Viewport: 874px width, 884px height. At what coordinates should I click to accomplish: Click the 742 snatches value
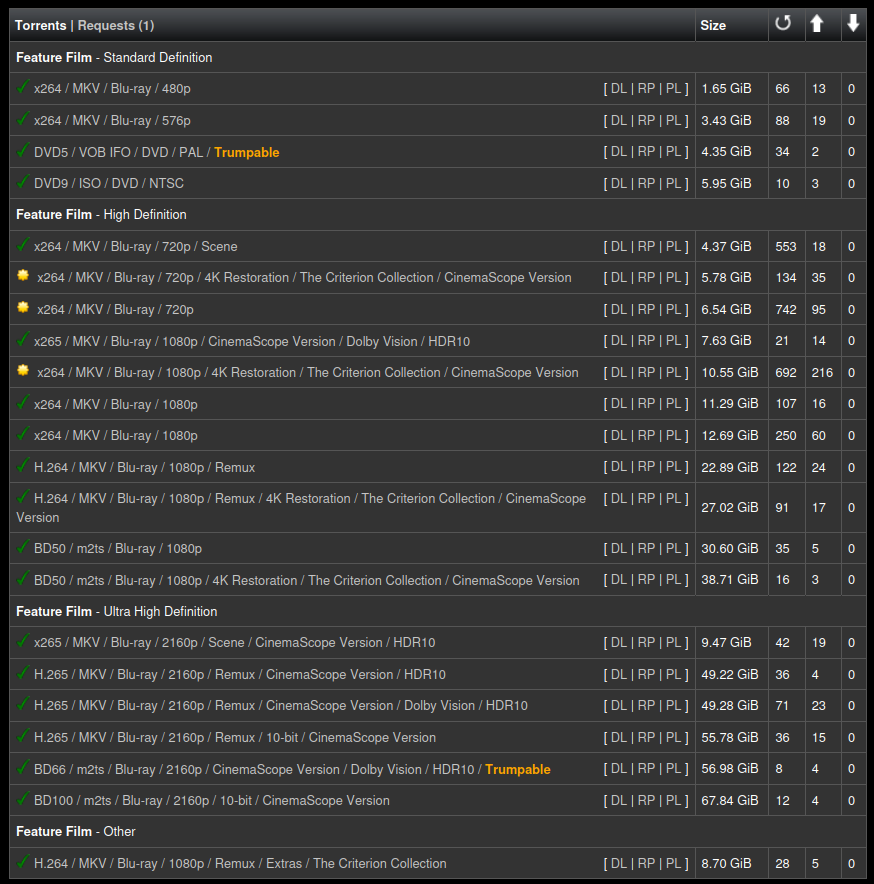(785, 310)
